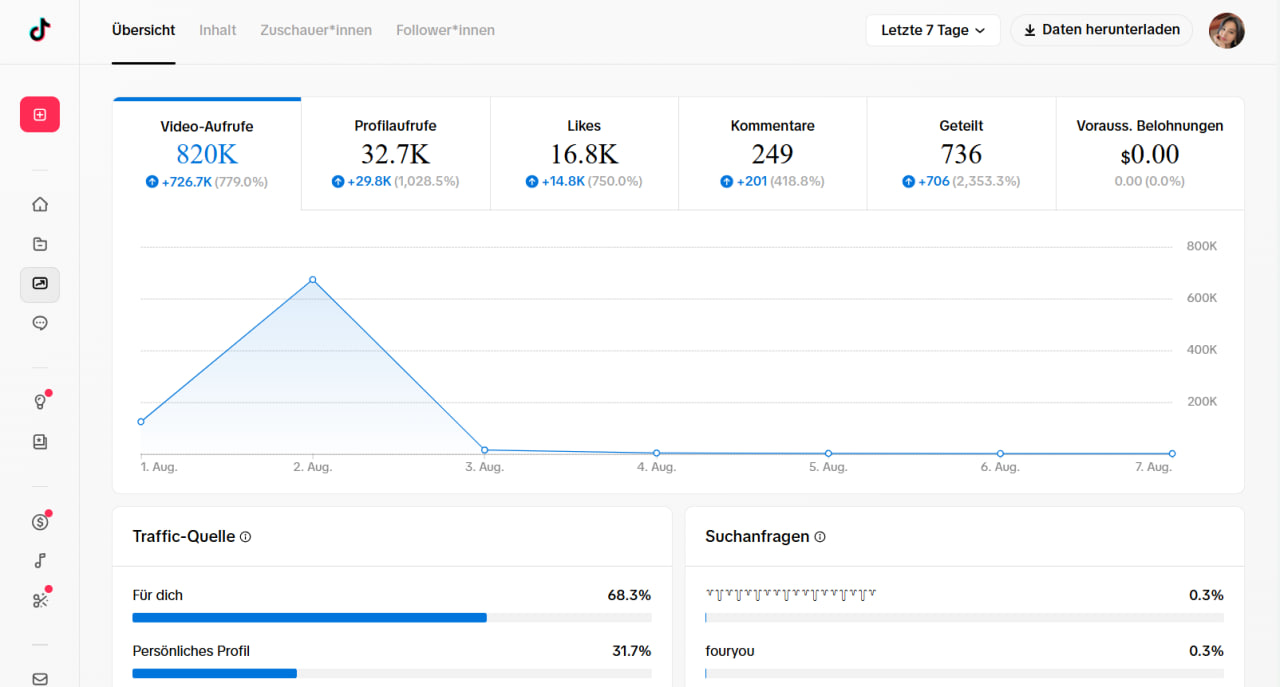Click Daten herunterladen button

pos(1102,30)
